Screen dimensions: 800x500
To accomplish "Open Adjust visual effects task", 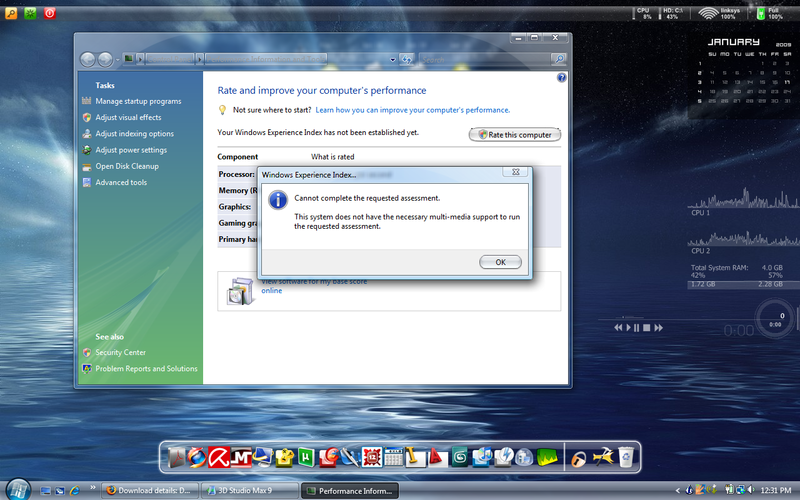I will click(128, 117).
